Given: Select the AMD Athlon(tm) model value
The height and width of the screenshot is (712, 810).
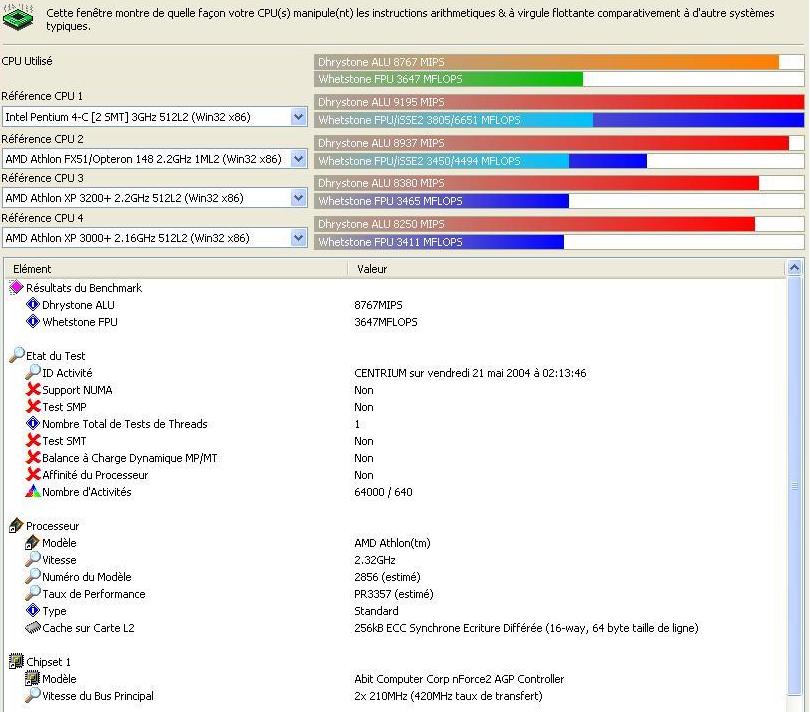Looking at the screenshot, I should pyautogui.click(x=392, y=543).
